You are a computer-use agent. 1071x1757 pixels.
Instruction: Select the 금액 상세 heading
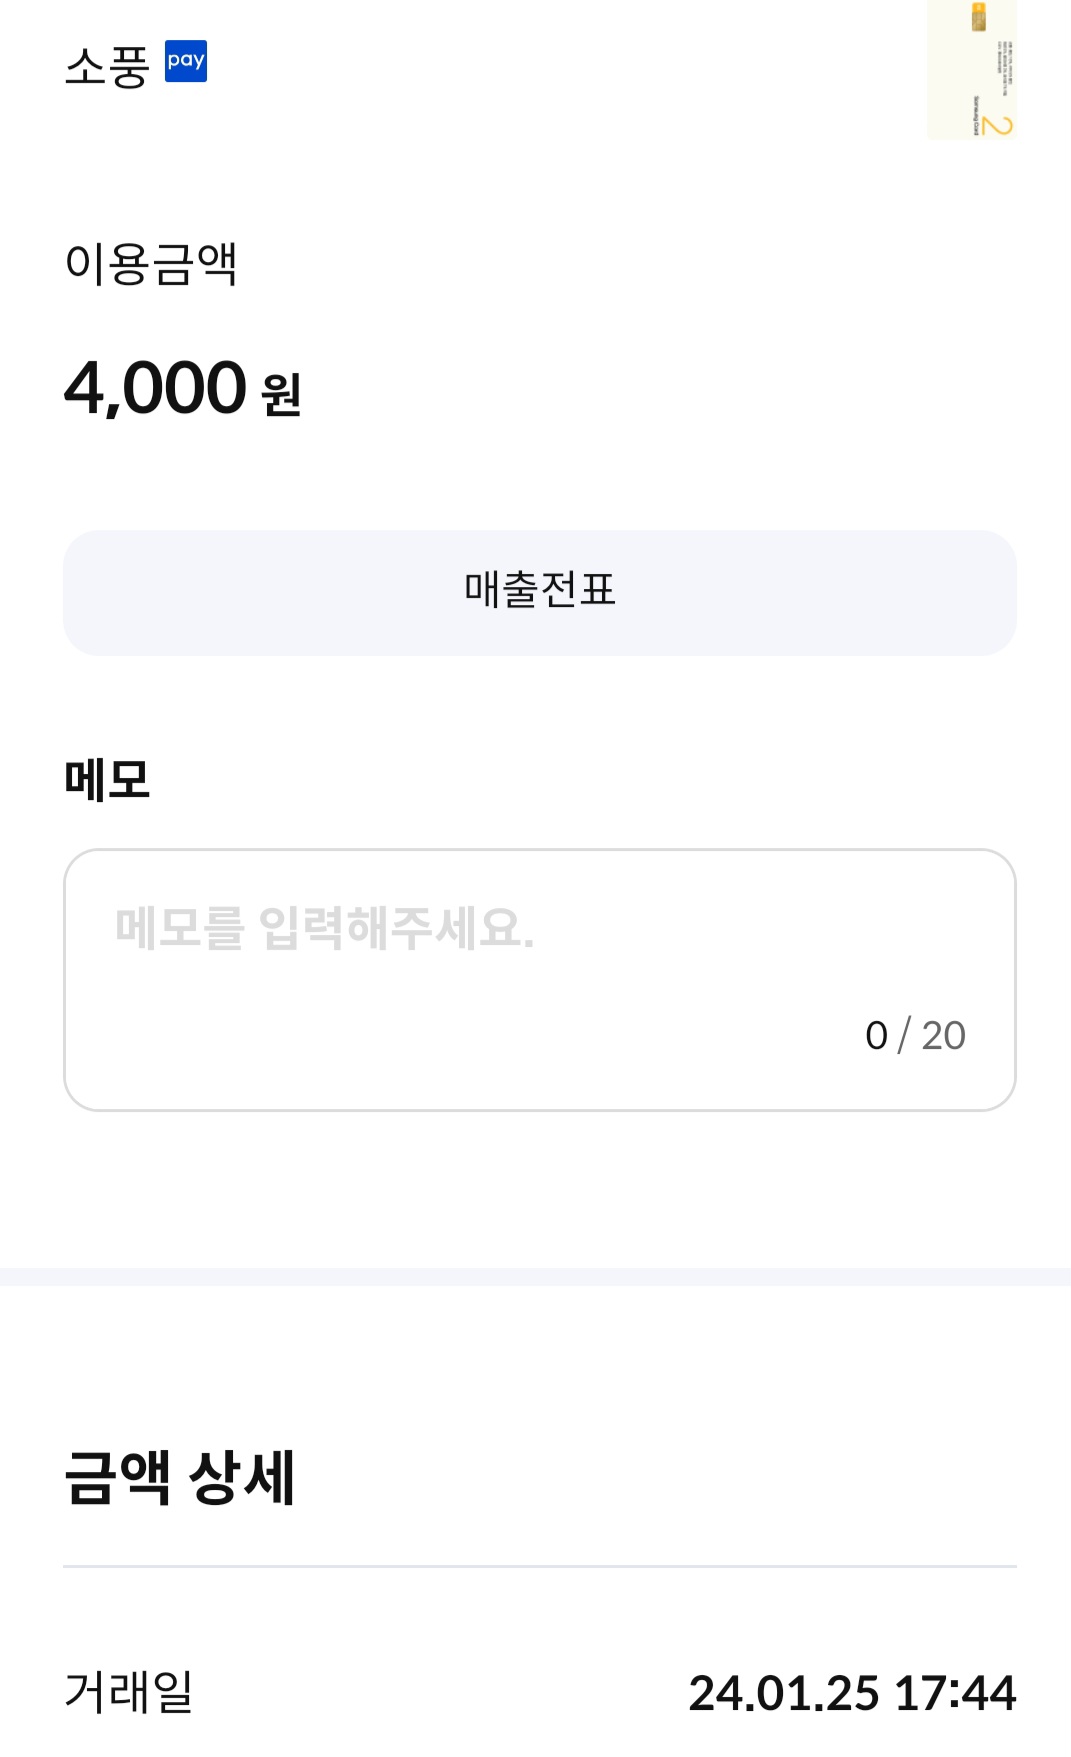(180, 1477)
